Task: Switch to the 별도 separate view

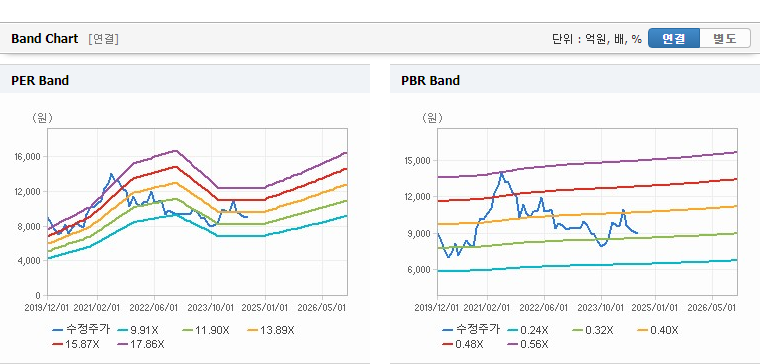Action: click(725, 38)
